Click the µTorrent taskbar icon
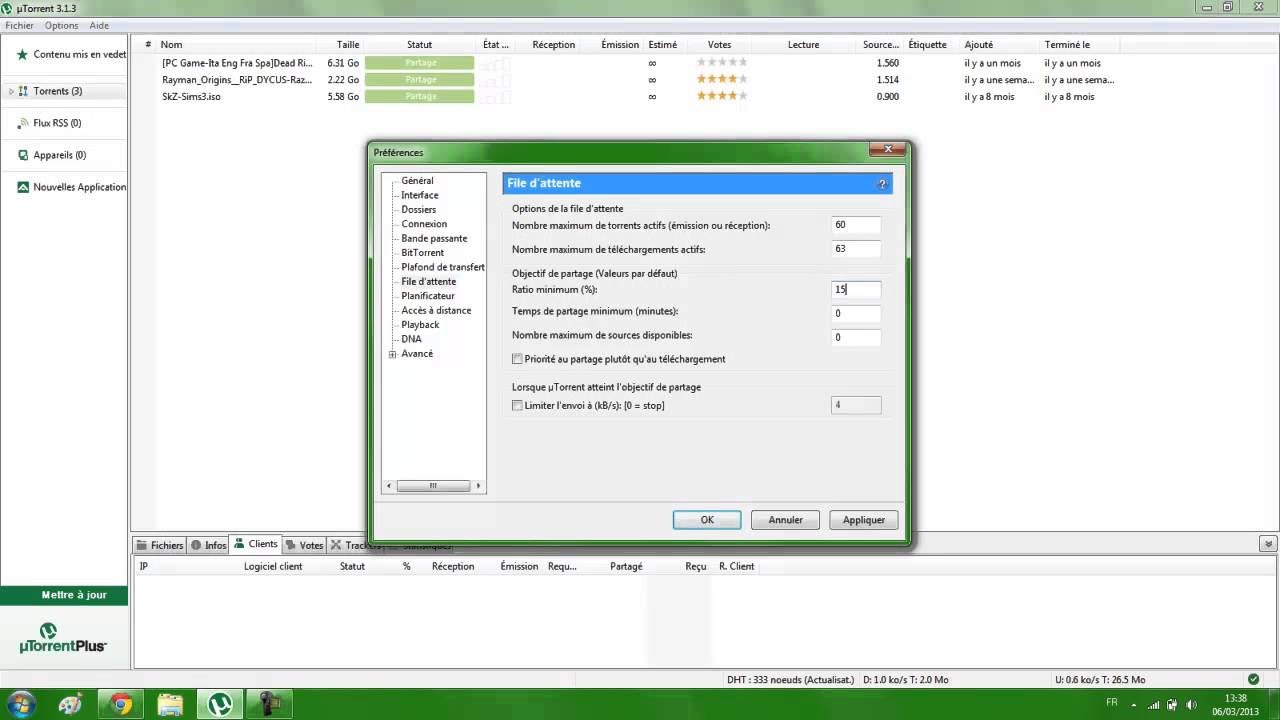 point(220,704)
